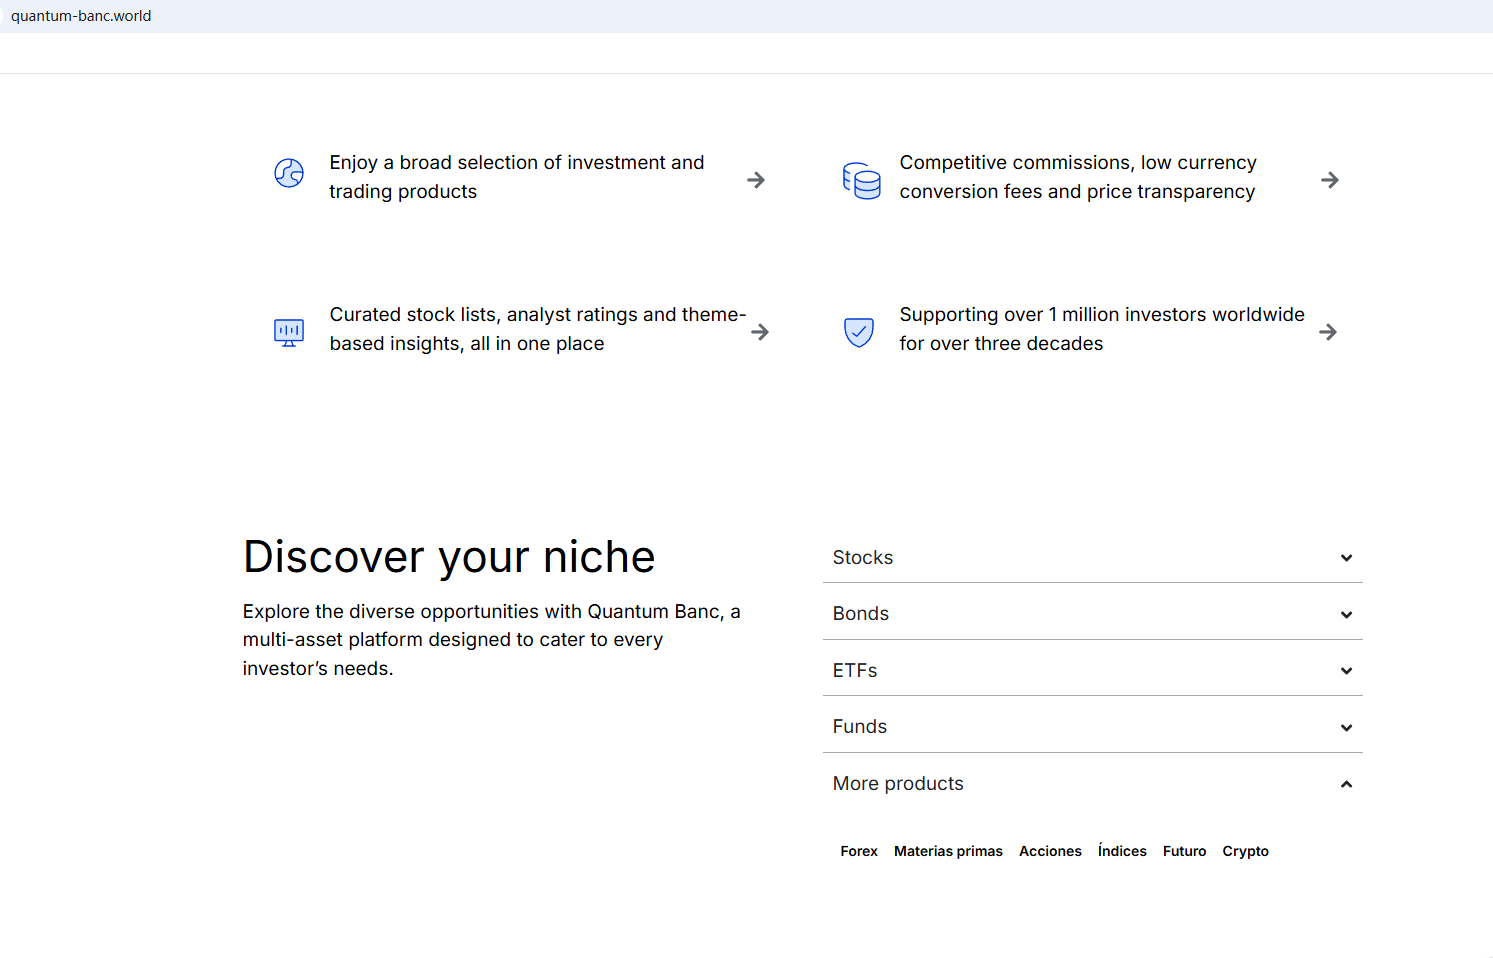The image size is (1493, 958).
Task: Click arrow beside supporting 1 million investors
Action: point(1328,332)
